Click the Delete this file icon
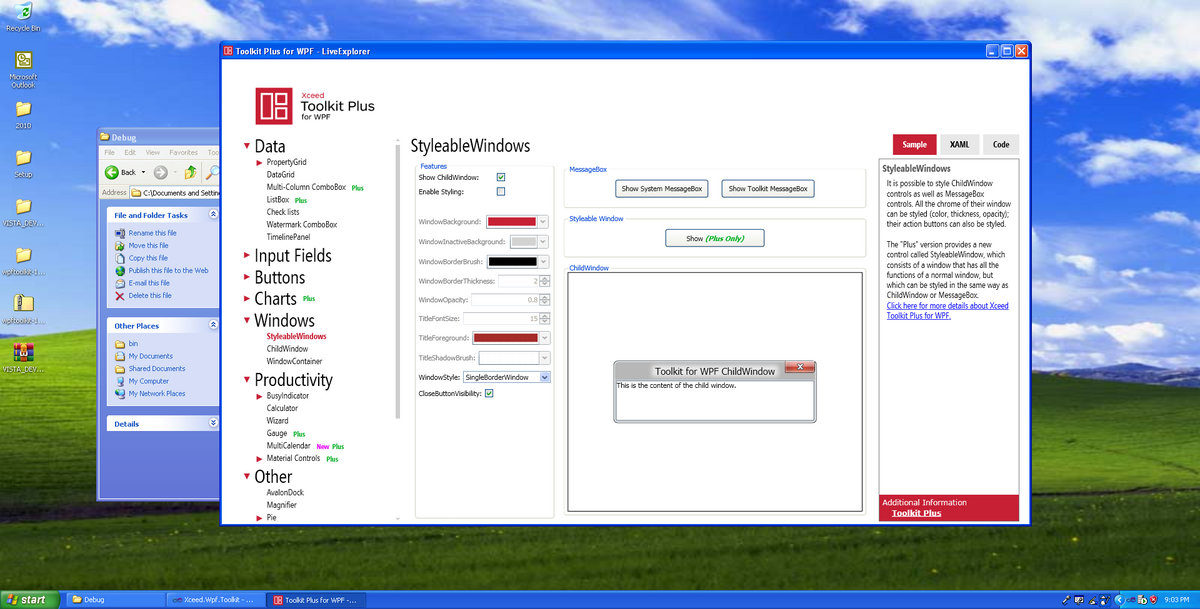1200x609 pixels. click(x=120, y=296)
